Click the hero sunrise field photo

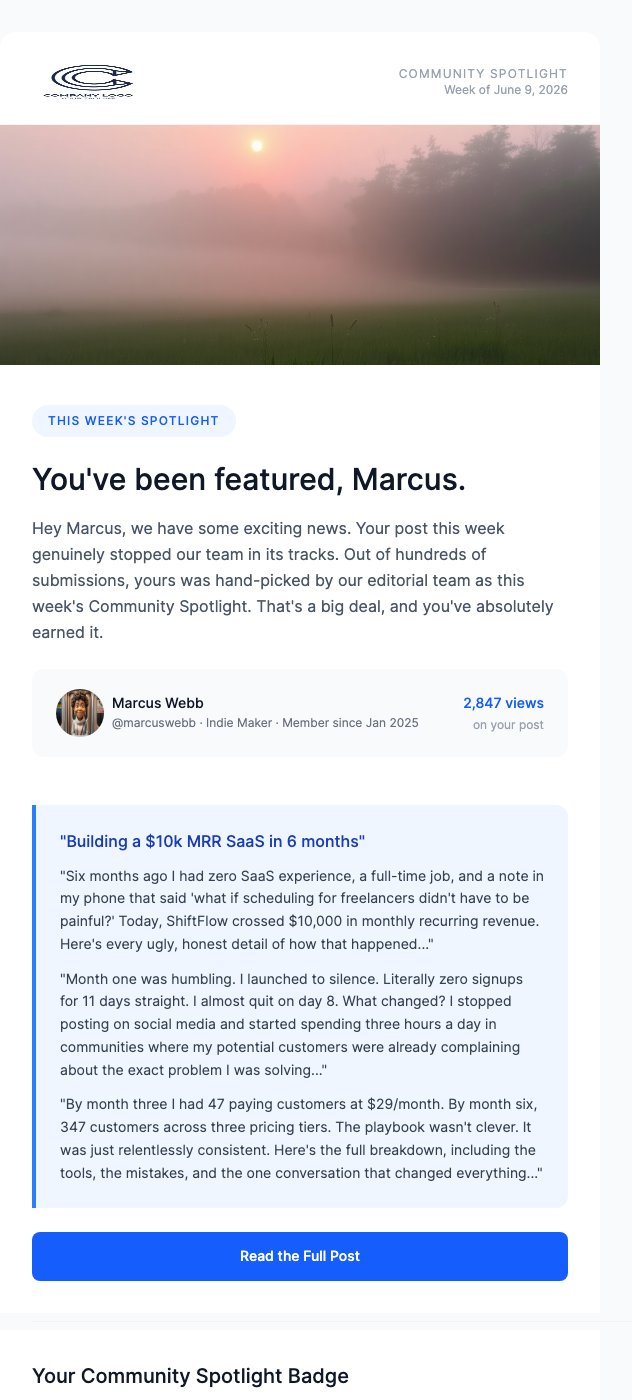pyautogui.click(x=300, y=243)
